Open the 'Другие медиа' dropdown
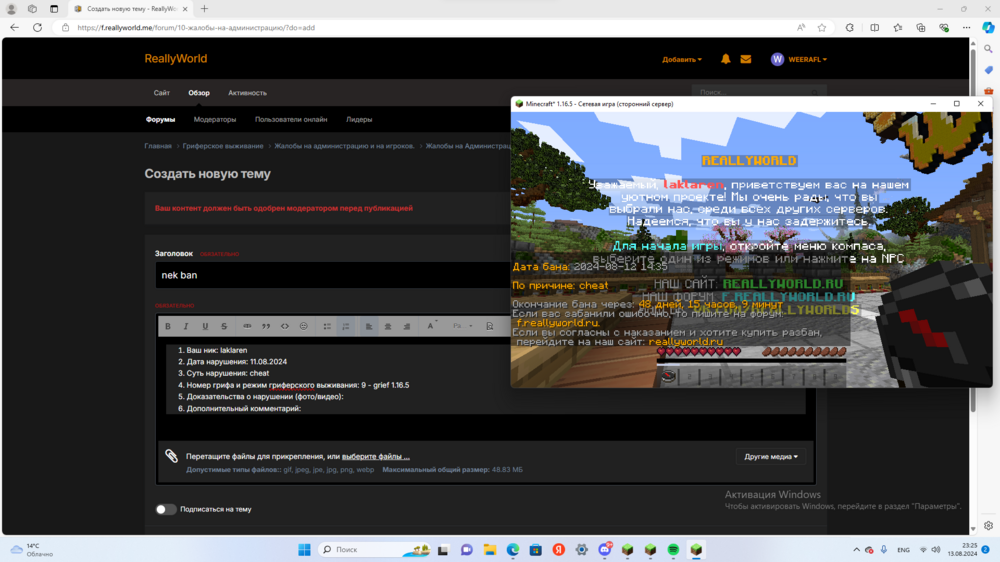1000x562 pixels. pos(771,456)
